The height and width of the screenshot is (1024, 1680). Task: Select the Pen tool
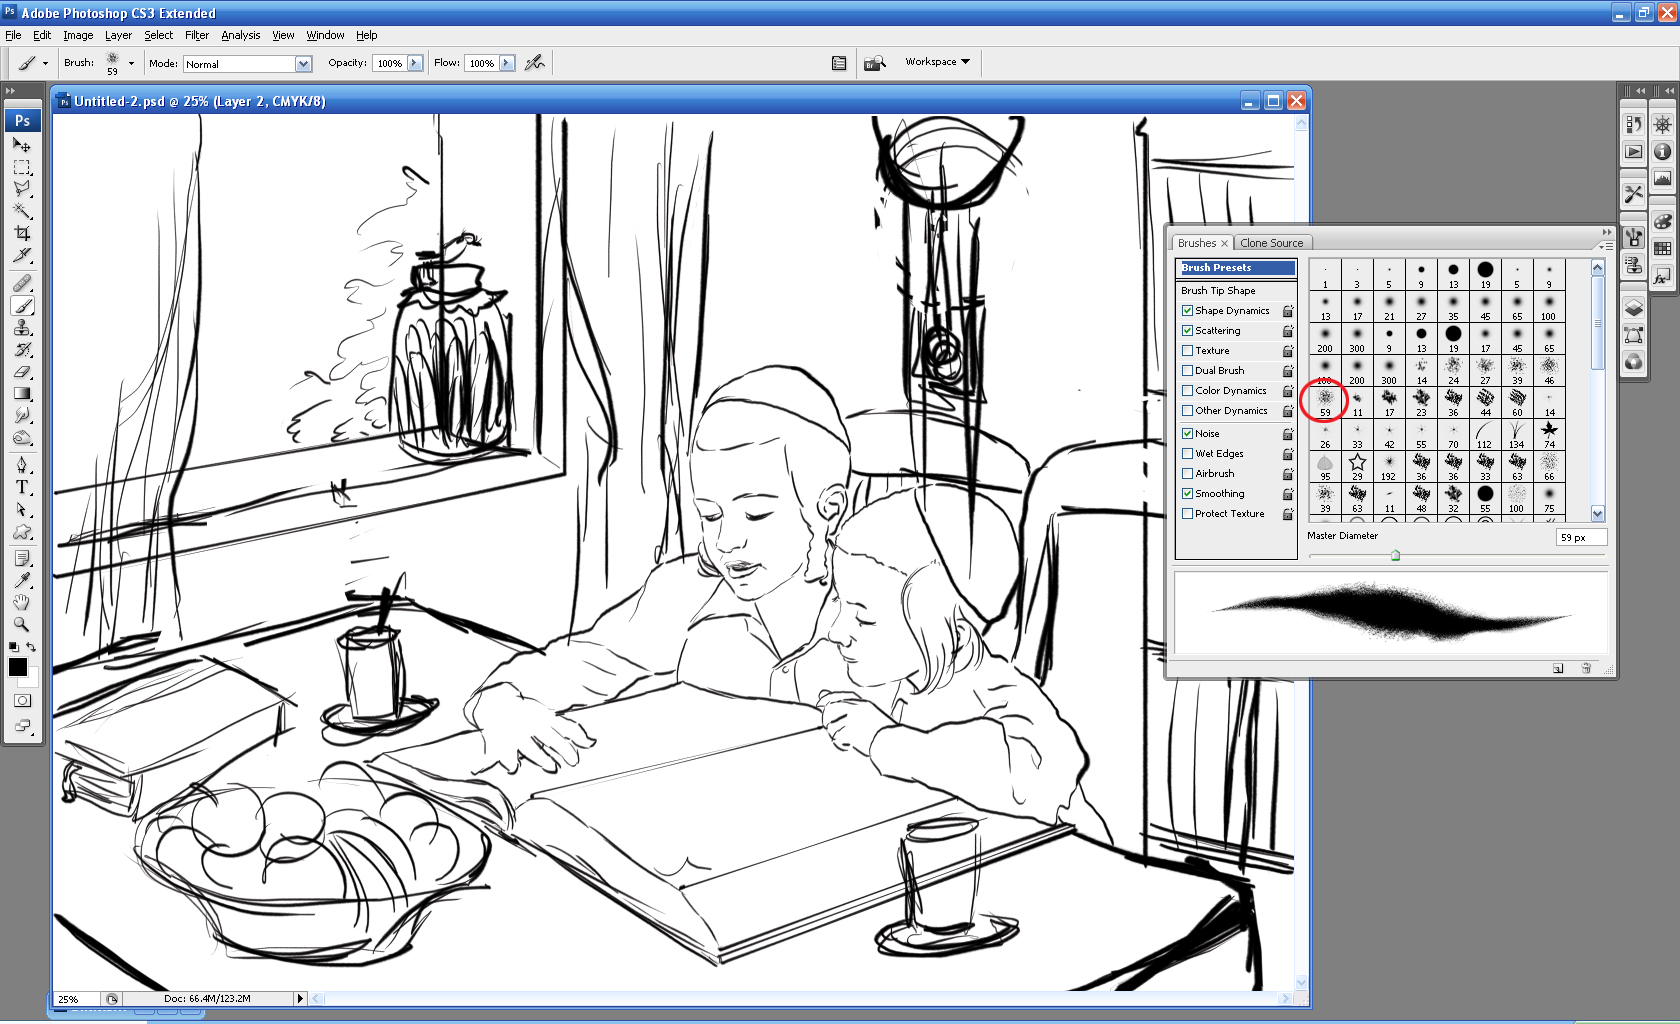[21, 465]
